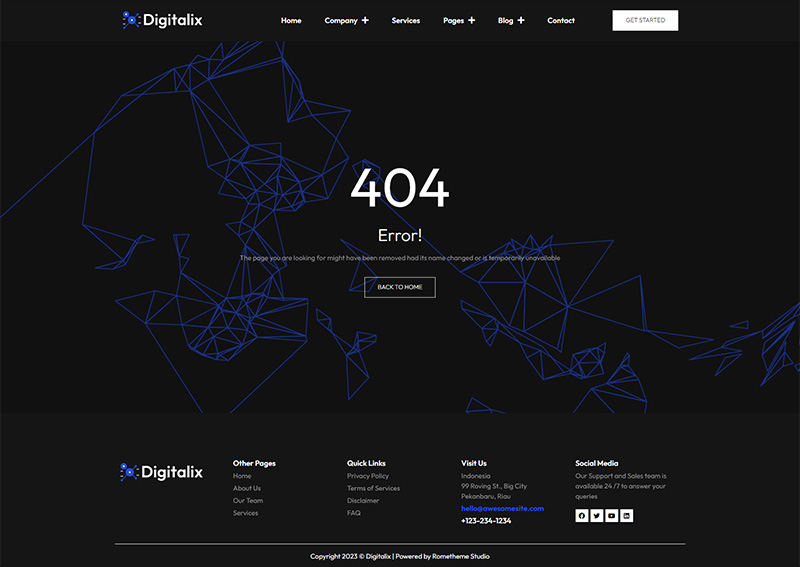Click the hello@awesomesite.com email link
Screen dimensions: 800x567
[x=502, y=508]
